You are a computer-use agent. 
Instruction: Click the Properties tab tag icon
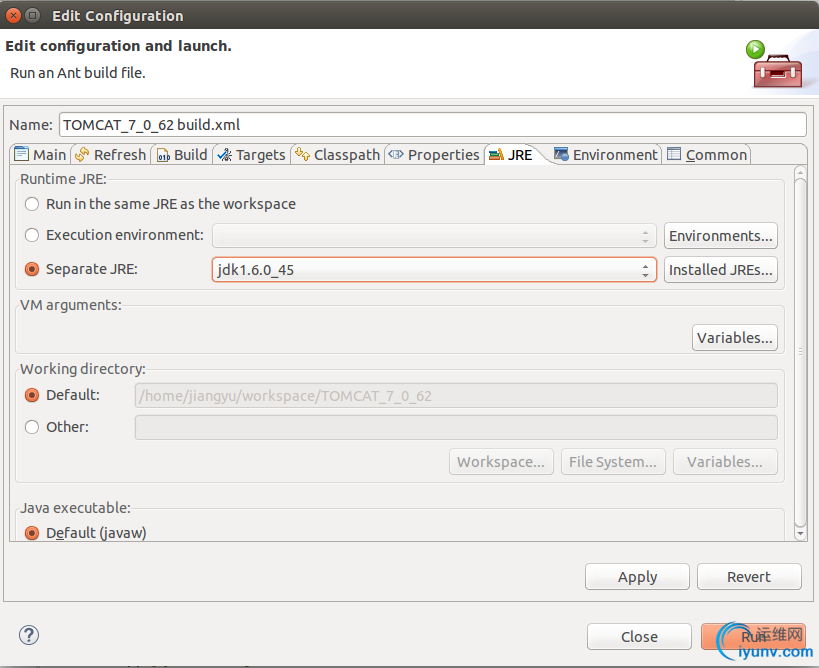click(x=396, y=155)
